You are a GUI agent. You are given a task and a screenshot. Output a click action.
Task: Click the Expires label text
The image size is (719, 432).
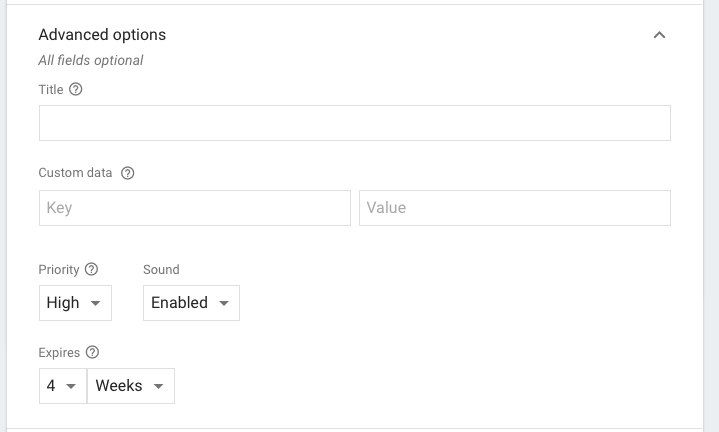point(59,353)
